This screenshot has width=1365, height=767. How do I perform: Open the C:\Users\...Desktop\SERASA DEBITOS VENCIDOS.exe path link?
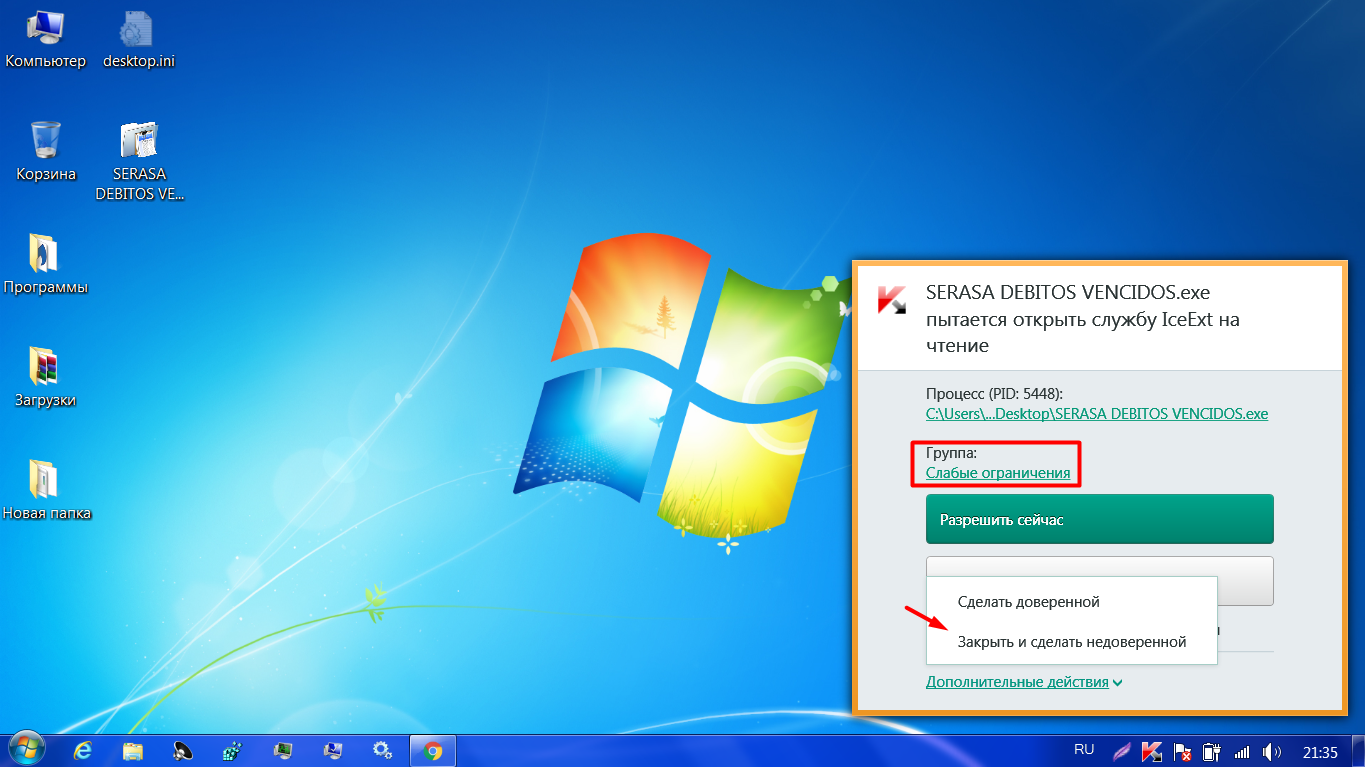[1097, 413]
